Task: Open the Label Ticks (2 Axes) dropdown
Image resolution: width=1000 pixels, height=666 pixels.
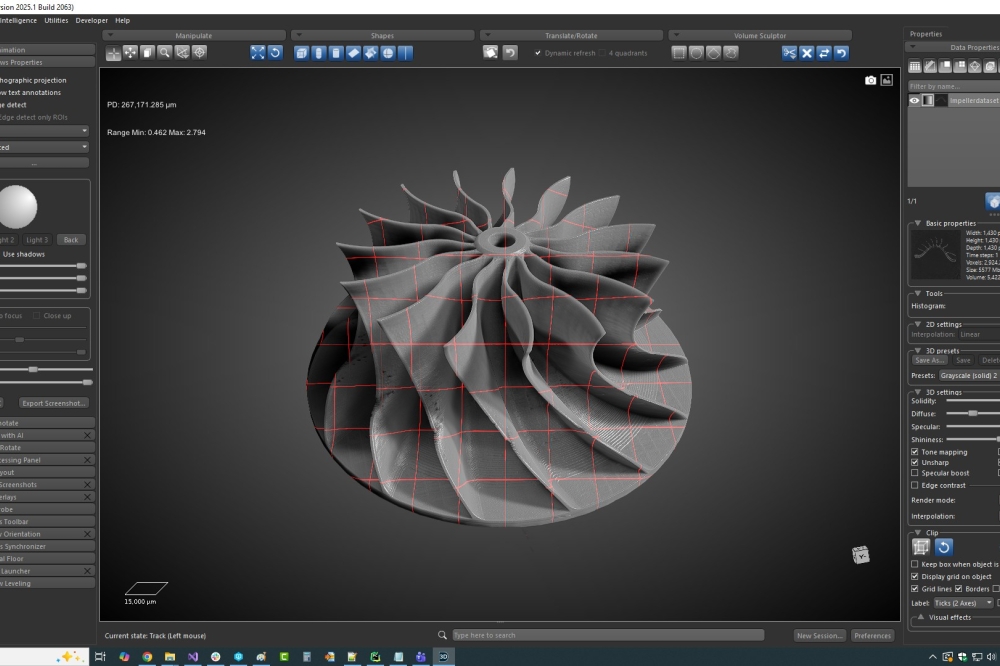Action: (963, 603)
